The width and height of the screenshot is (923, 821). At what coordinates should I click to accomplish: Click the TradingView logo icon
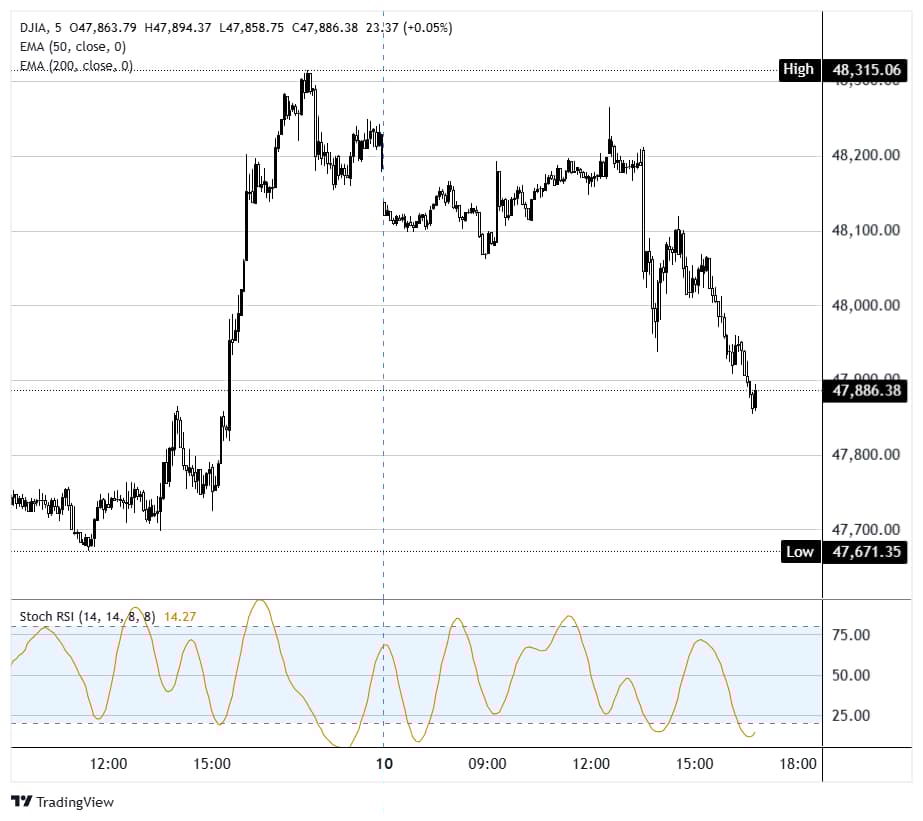pyautogui.click(x=20, y=801)
